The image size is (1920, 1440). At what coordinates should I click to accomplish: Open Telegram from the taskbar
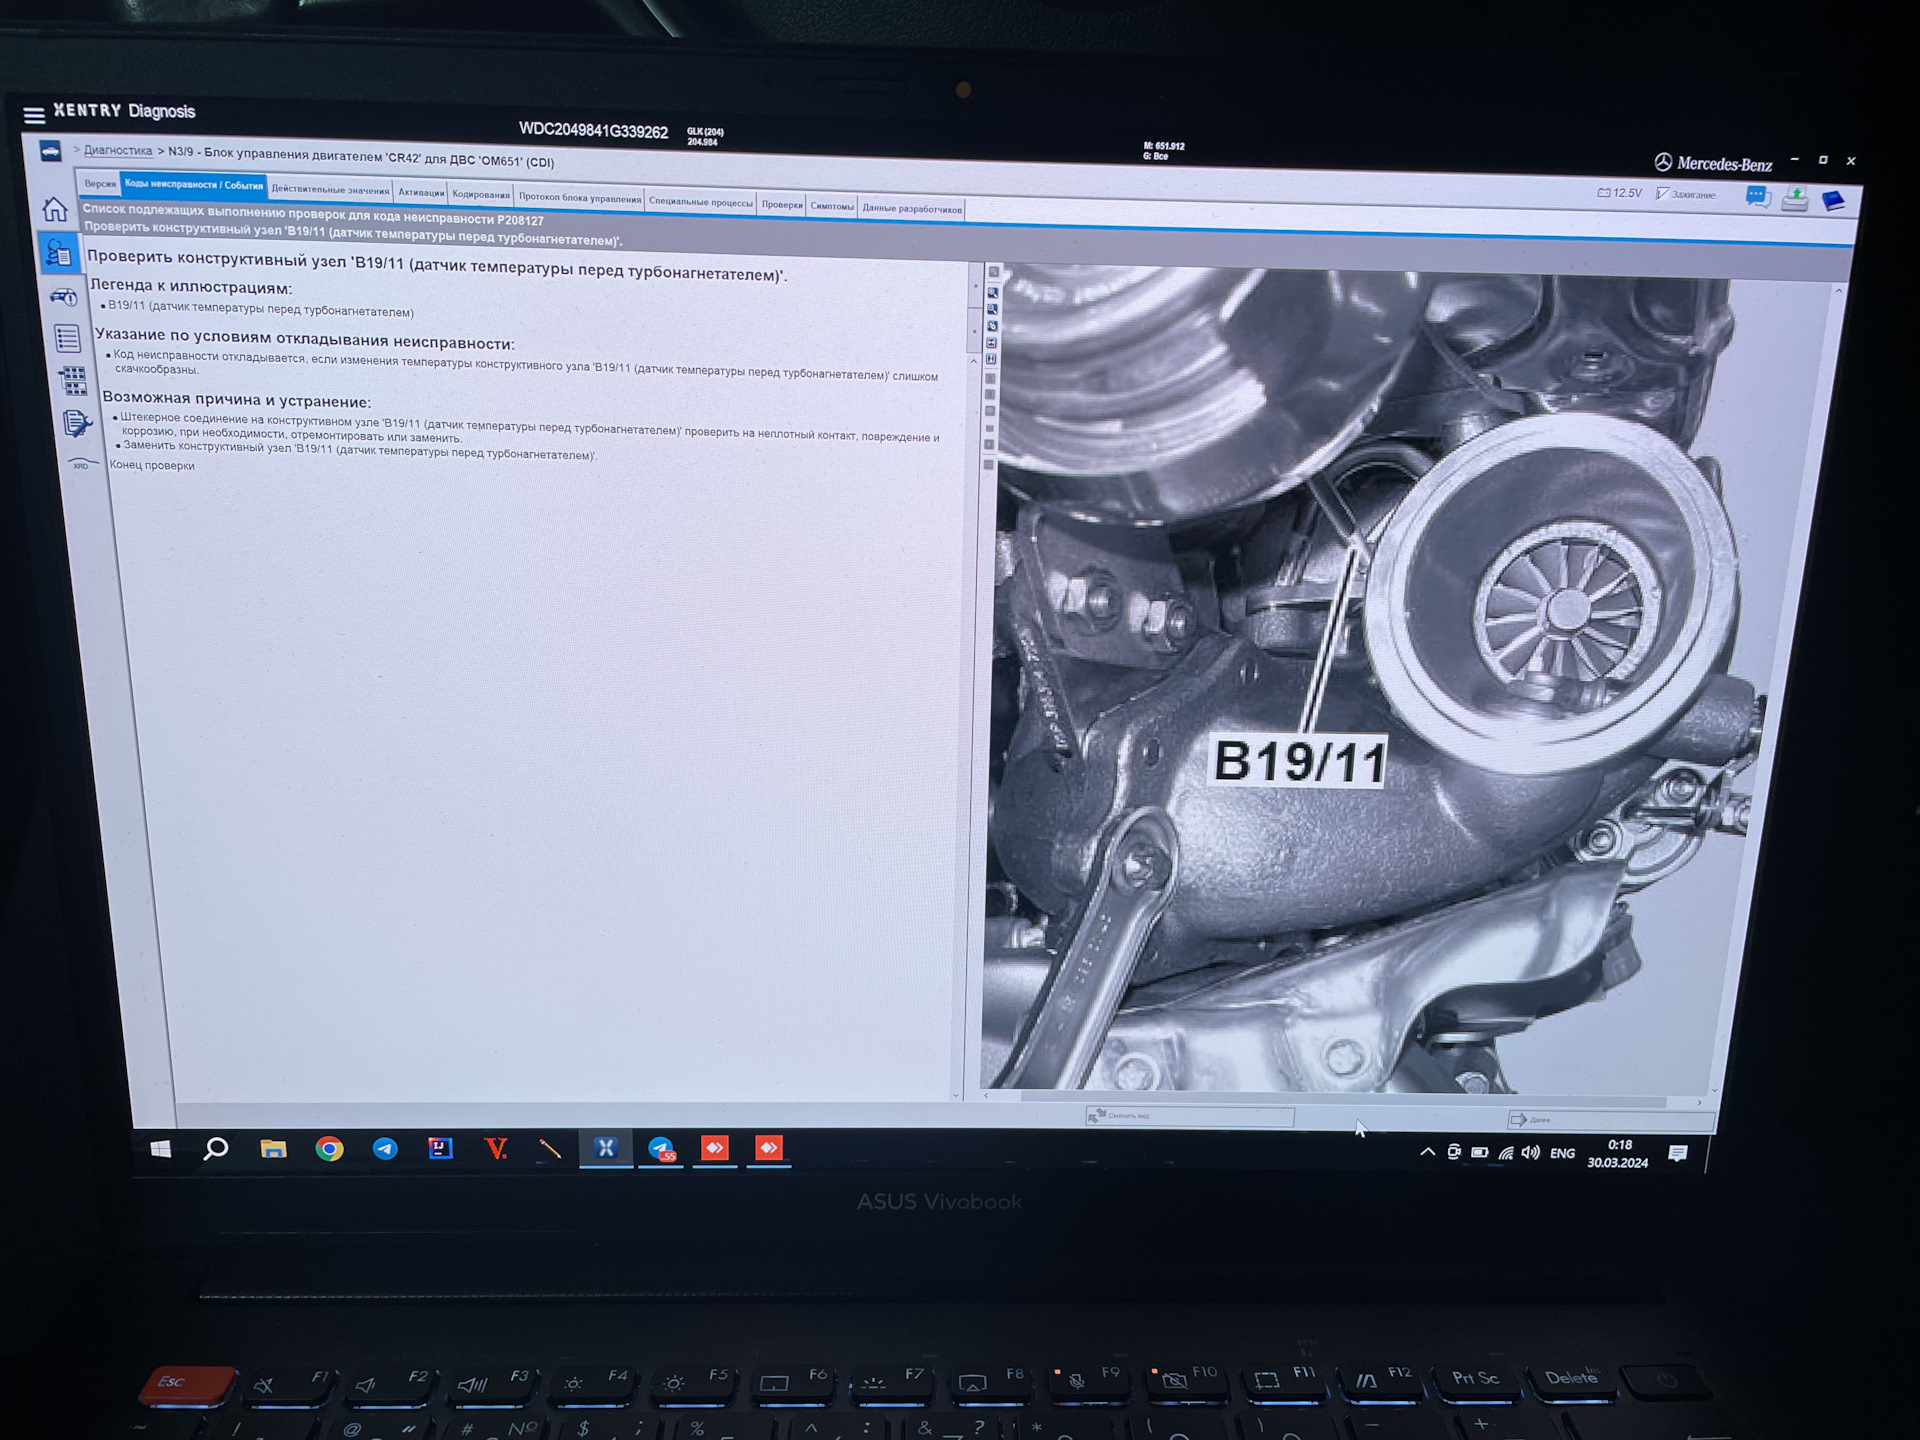[385, 1149]
